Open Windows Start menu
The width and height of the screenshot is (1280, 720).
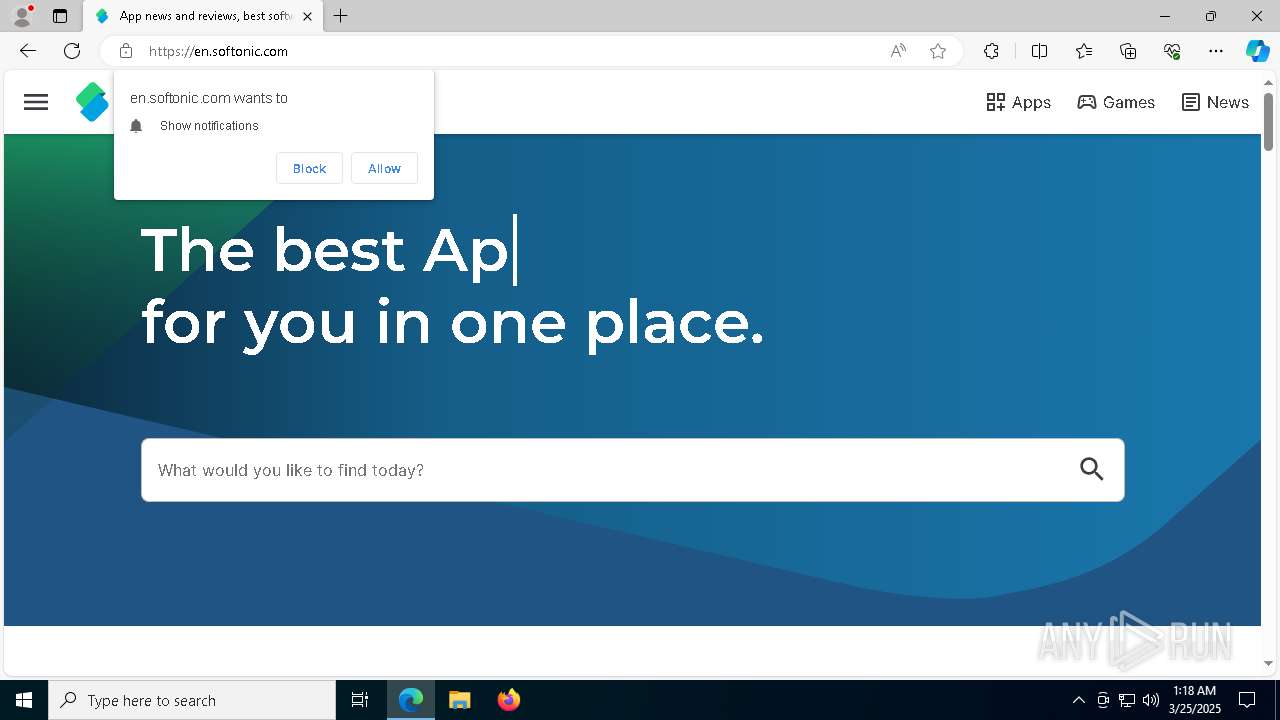click(x=24, y=700)
